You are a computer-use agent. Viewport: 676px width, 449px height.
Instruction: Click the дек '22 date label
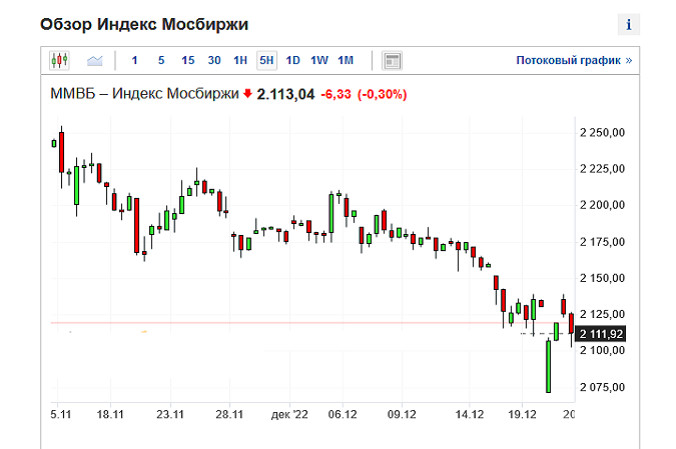click(290, 414)
